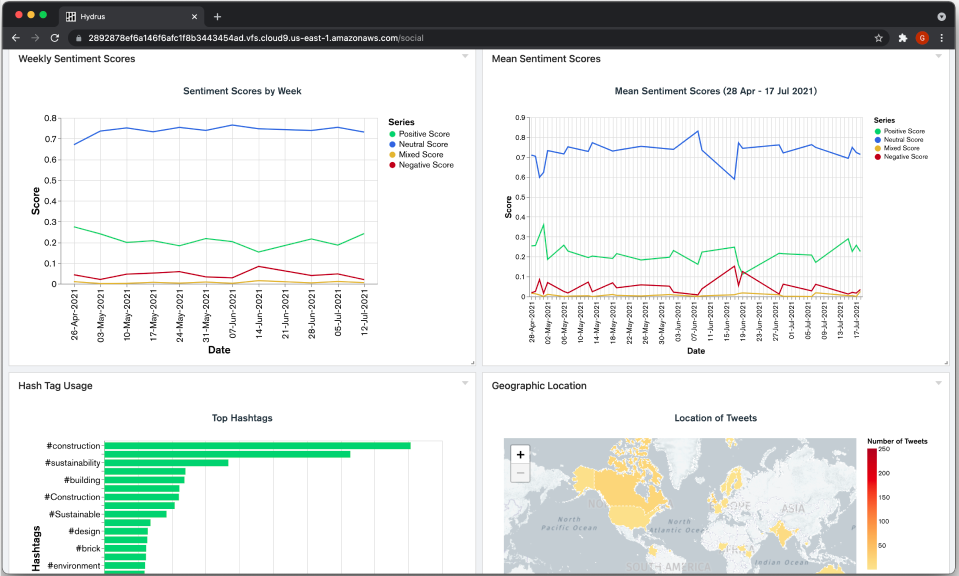Image resolution: width=959 pixels, height=576 pixels.
Task: Click the Weekly Sentiment Scores panel heading
Action: coord(76,59)
